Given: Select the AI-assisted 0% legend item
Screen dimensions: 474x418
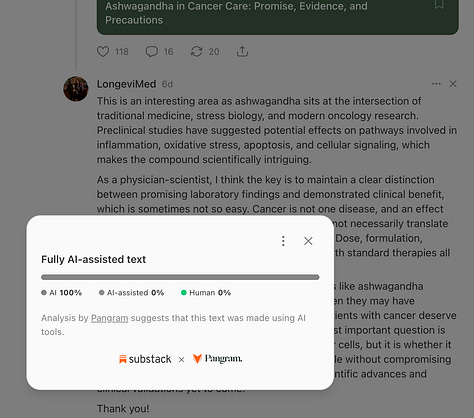Looking at the screenshot, I should [131, 293].
